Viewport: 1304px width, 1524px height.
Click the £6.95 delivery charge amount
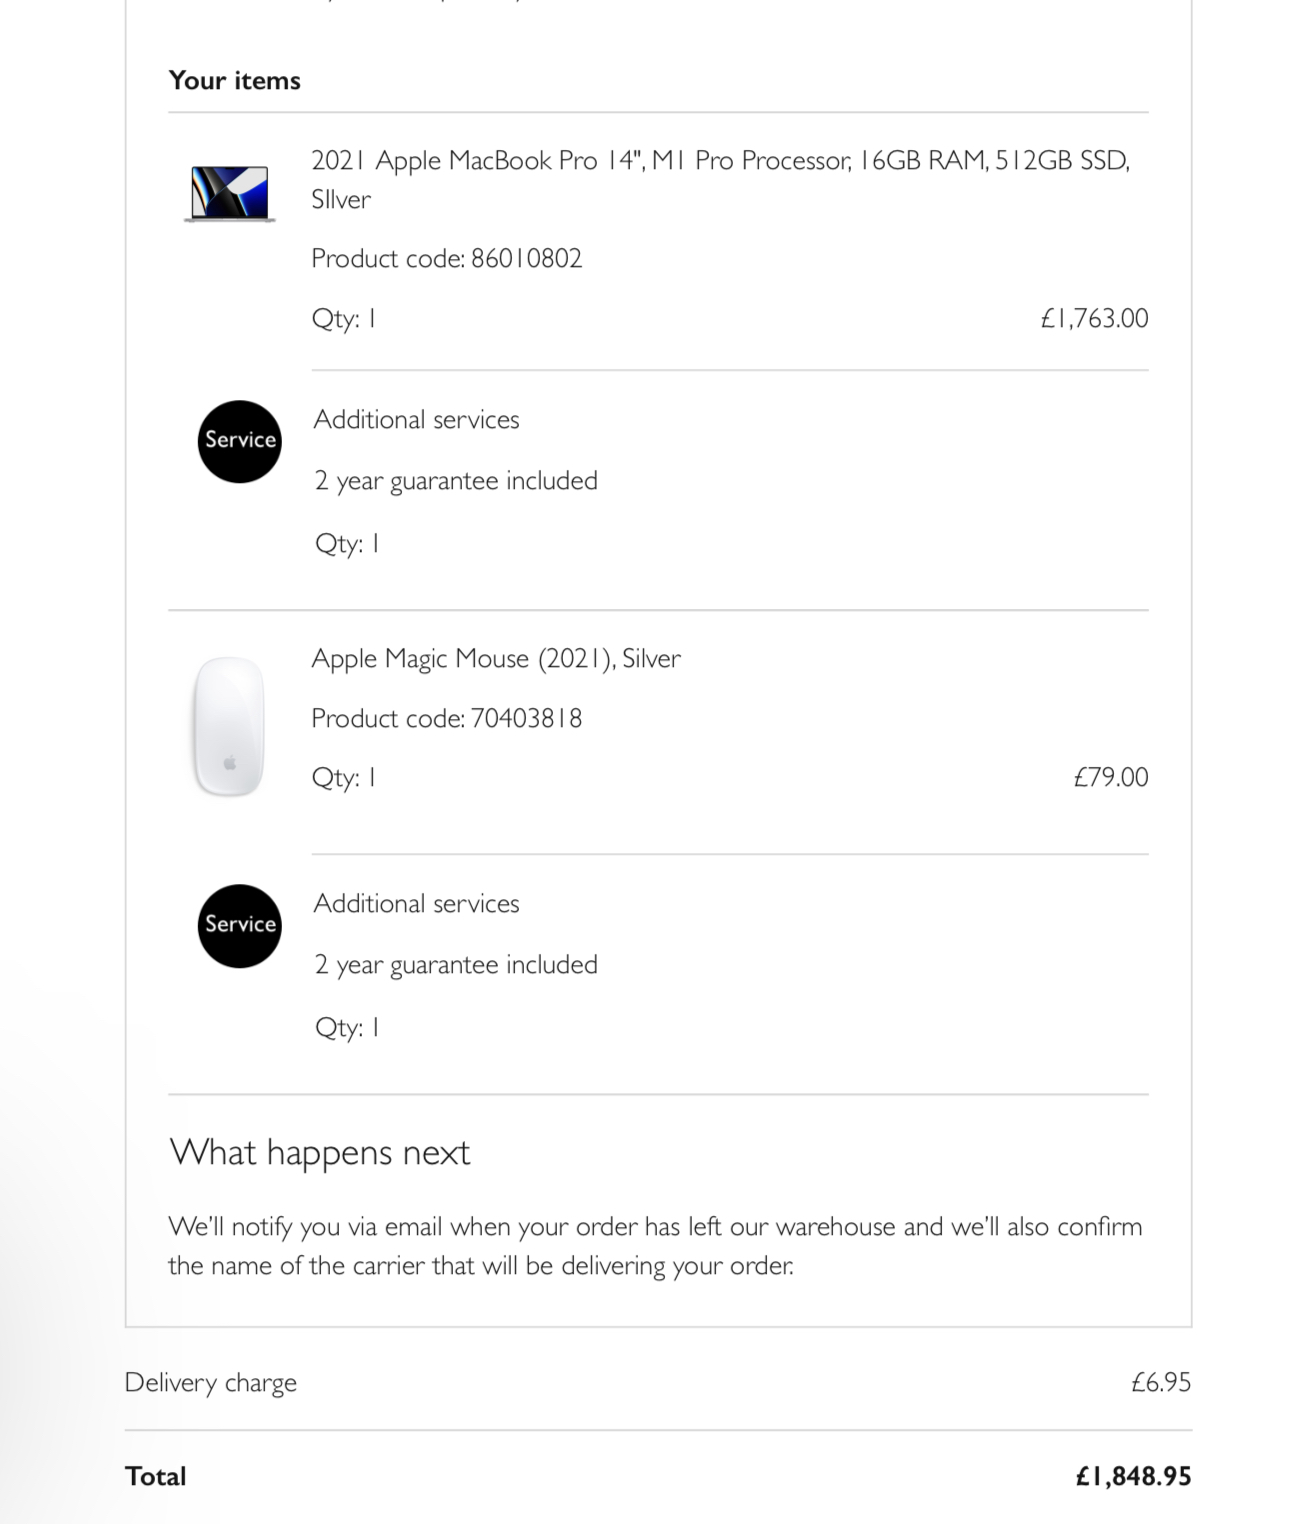point(1161,1383)
